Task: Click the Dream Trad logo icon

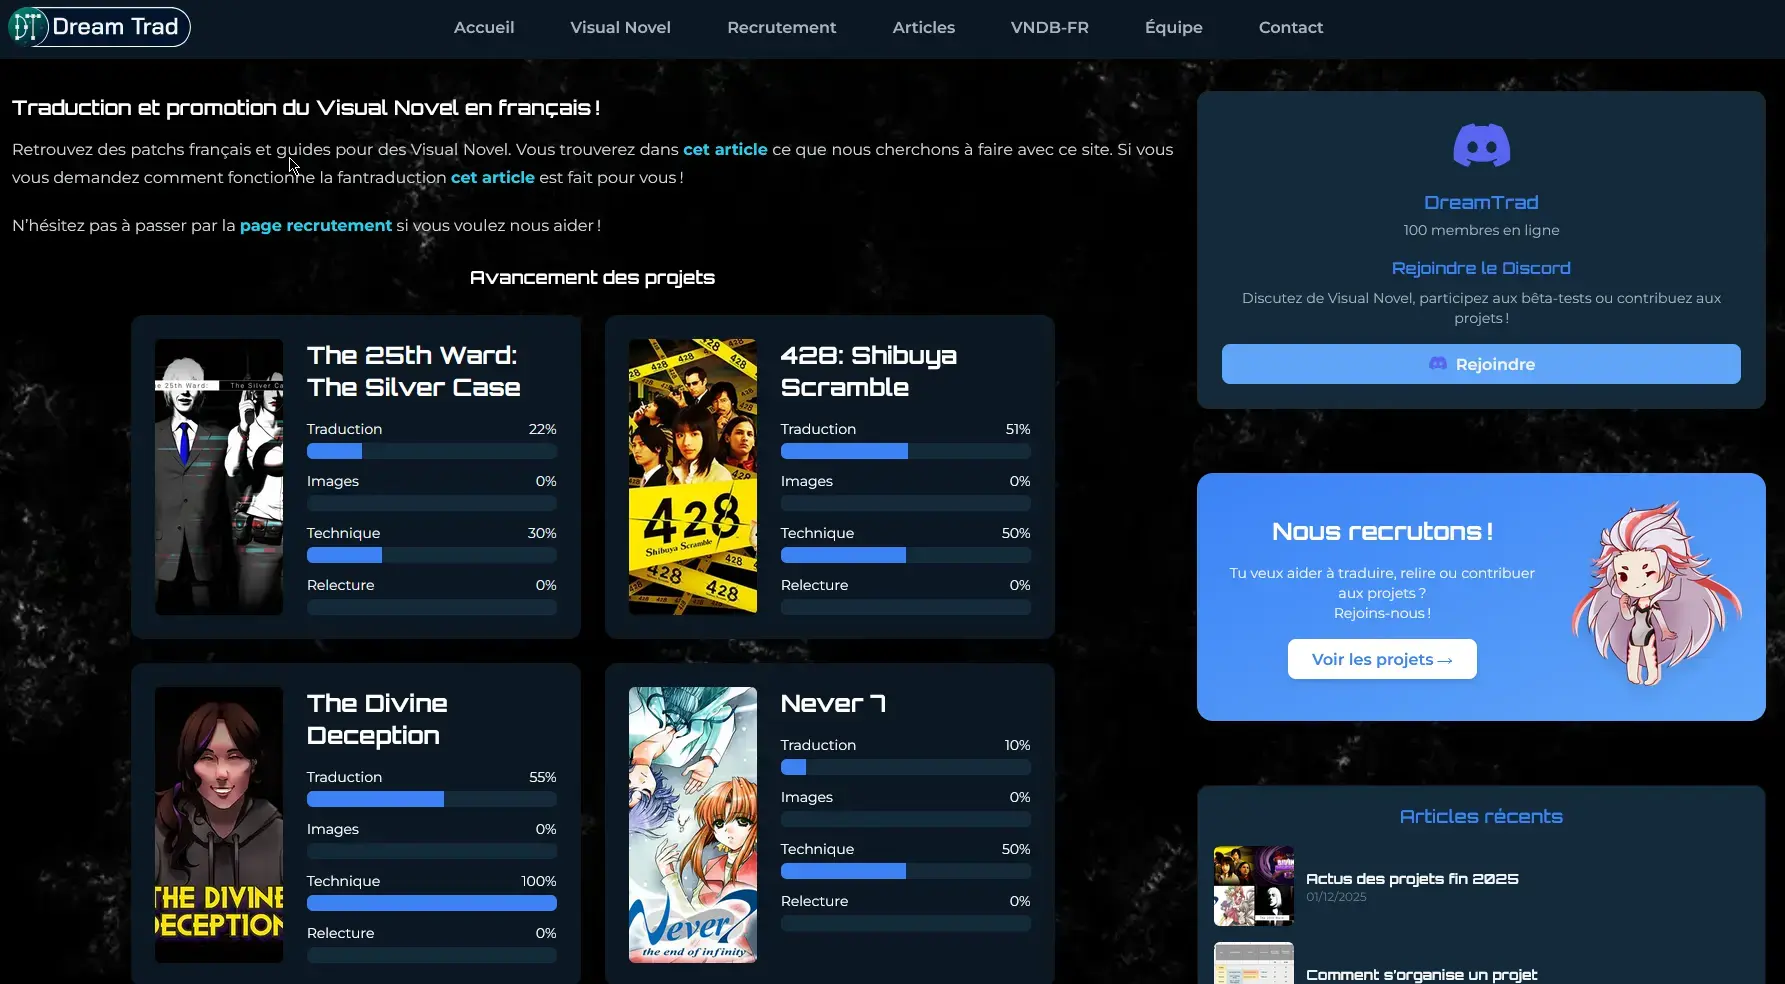Action: [x=28, y=27]
